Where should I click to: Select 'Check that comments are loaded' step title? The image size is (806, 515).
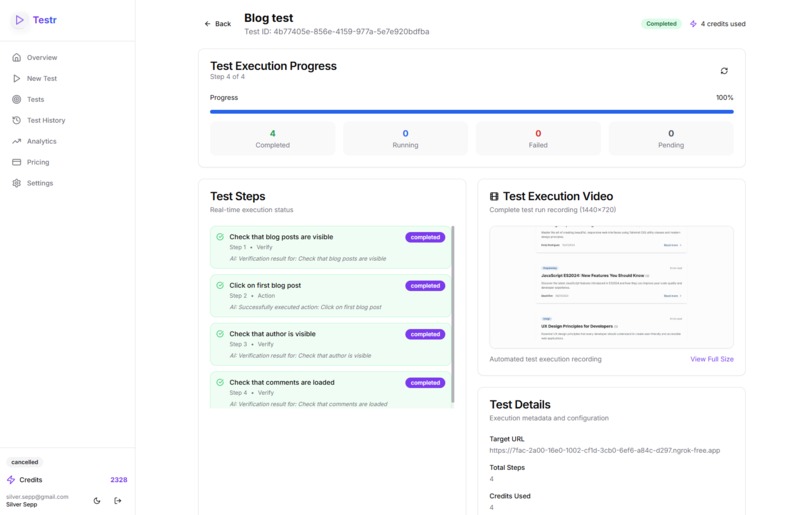(282, 382)
